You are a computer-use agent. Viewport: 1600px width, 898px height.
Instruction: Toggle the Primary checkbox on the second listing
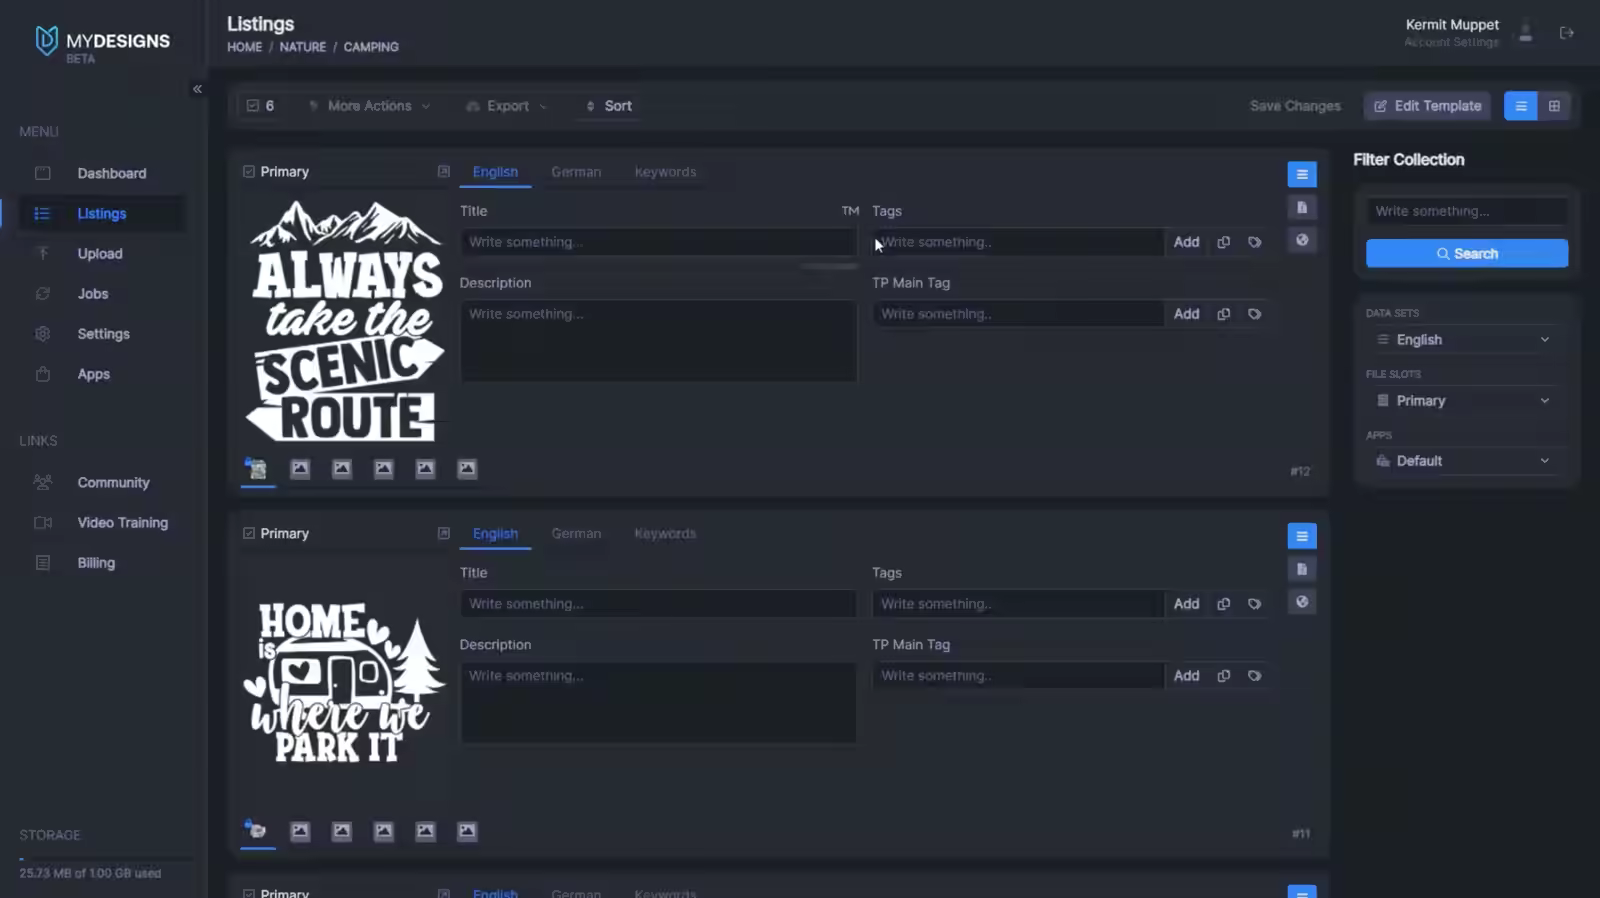(249, 534)
